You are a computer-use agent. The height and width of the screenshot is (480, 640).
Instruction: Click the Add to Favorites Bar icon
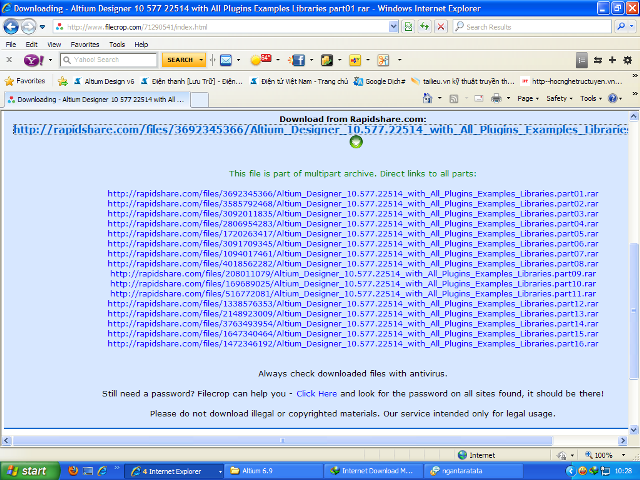62,81
